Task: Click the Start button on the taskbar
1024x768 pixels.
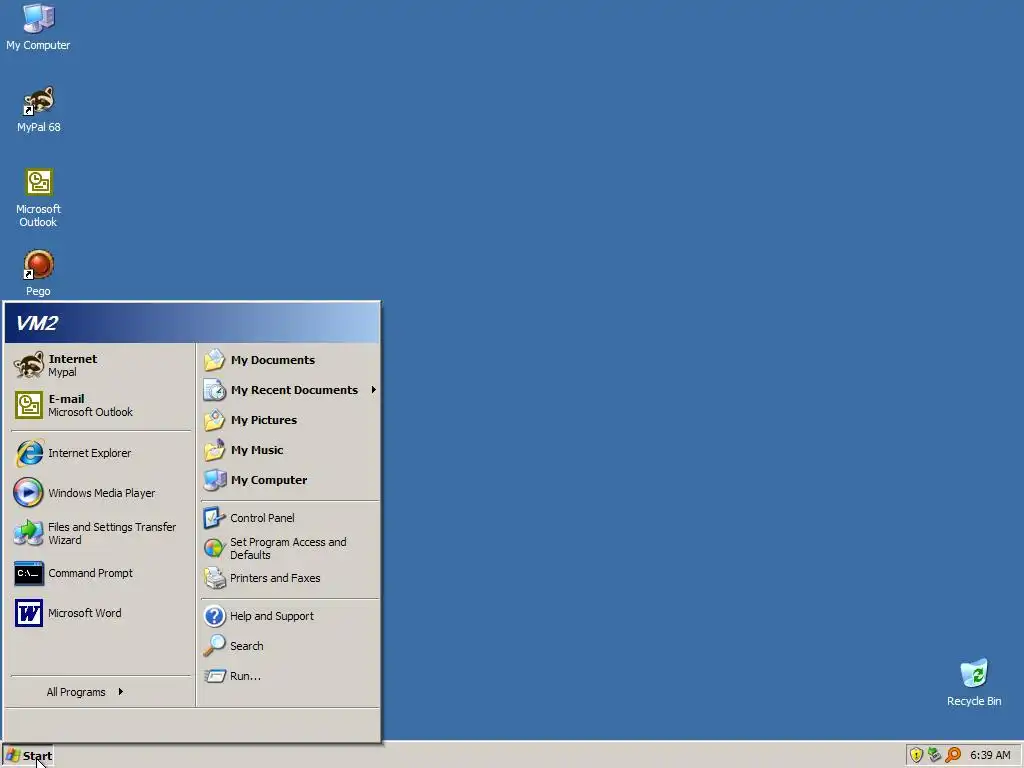Action: pos(28,756)
